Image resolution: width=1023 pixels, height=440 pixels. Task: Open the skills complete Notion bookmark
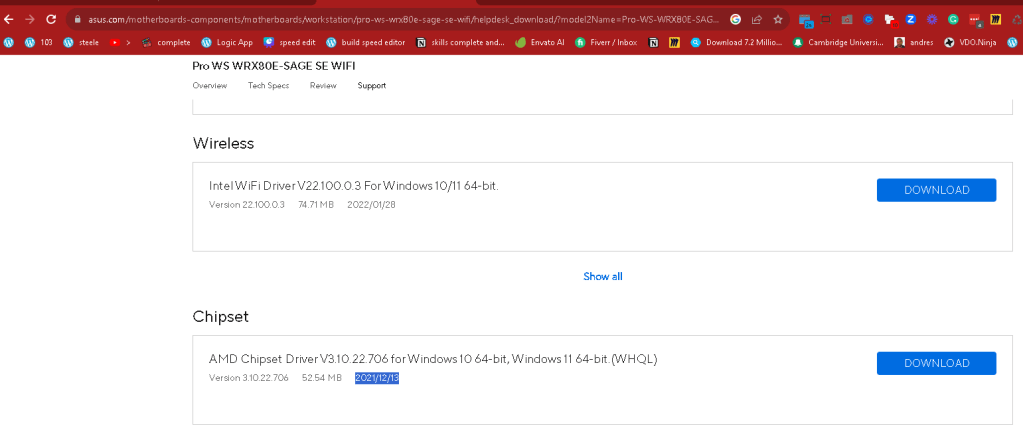(x=461, y=42)
